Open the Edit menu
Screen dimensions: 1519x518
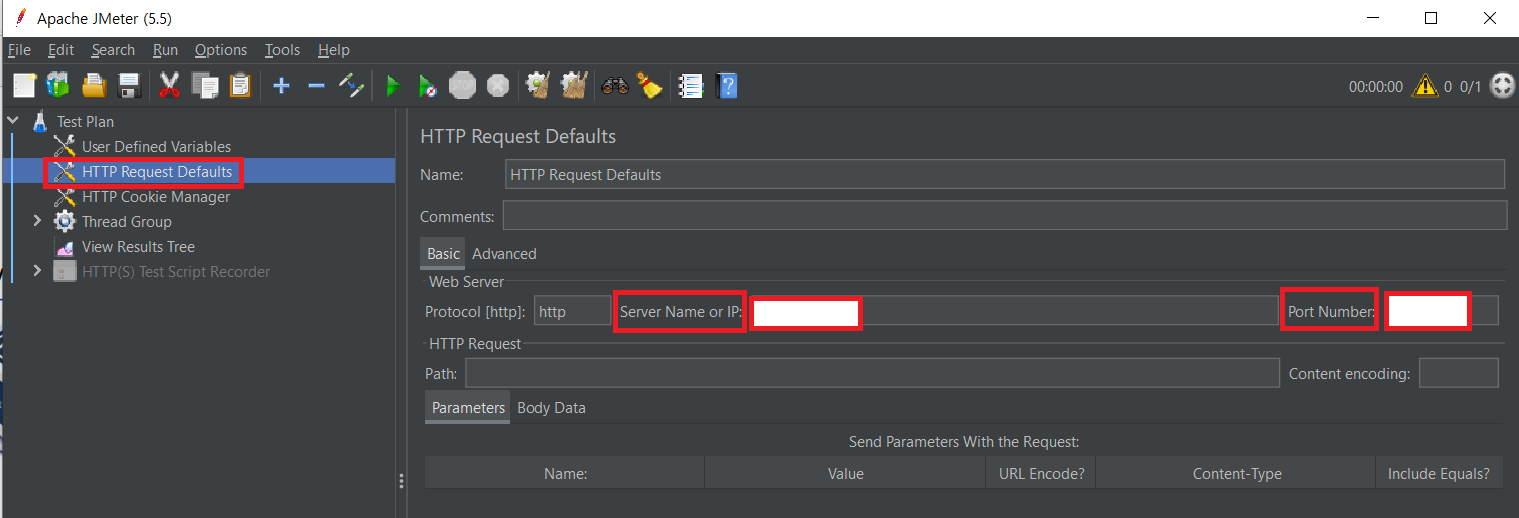(61, 50)
